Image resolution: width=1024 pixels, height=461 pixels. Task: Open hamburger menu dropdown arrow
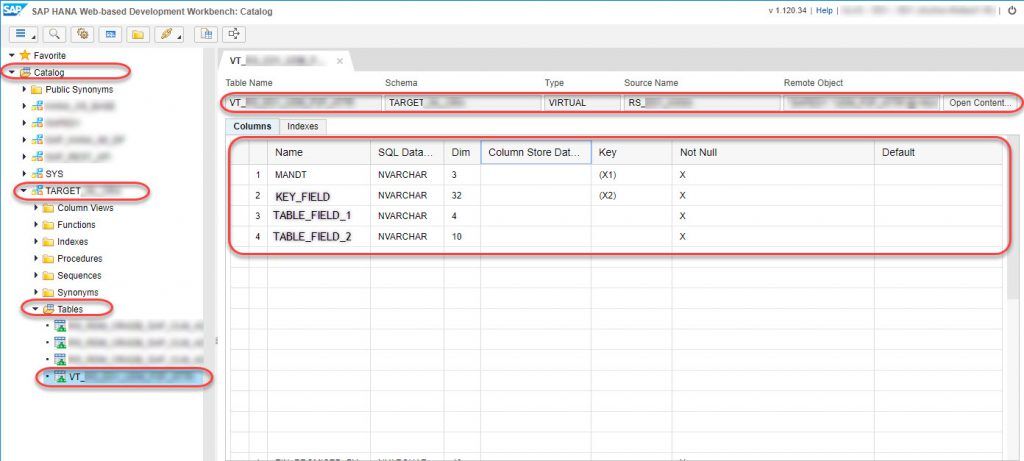(x=33, y=37)
